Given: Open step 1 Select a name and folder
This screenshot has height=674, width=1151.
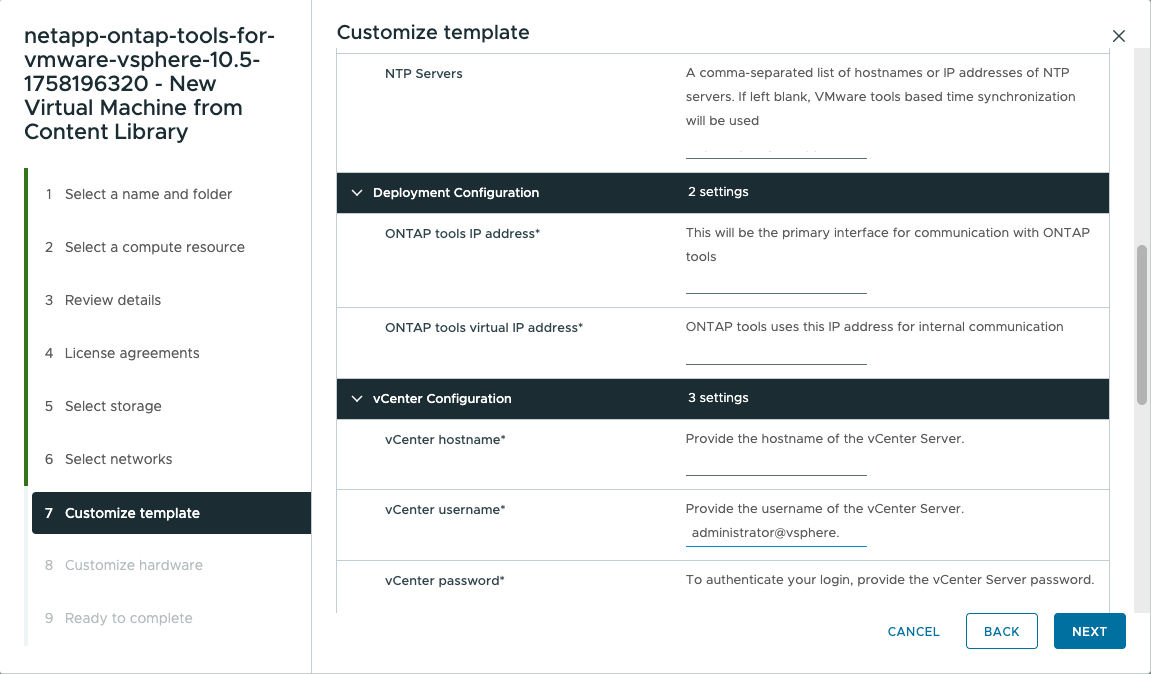Looking at the screenshot, I should click(148, 194).
